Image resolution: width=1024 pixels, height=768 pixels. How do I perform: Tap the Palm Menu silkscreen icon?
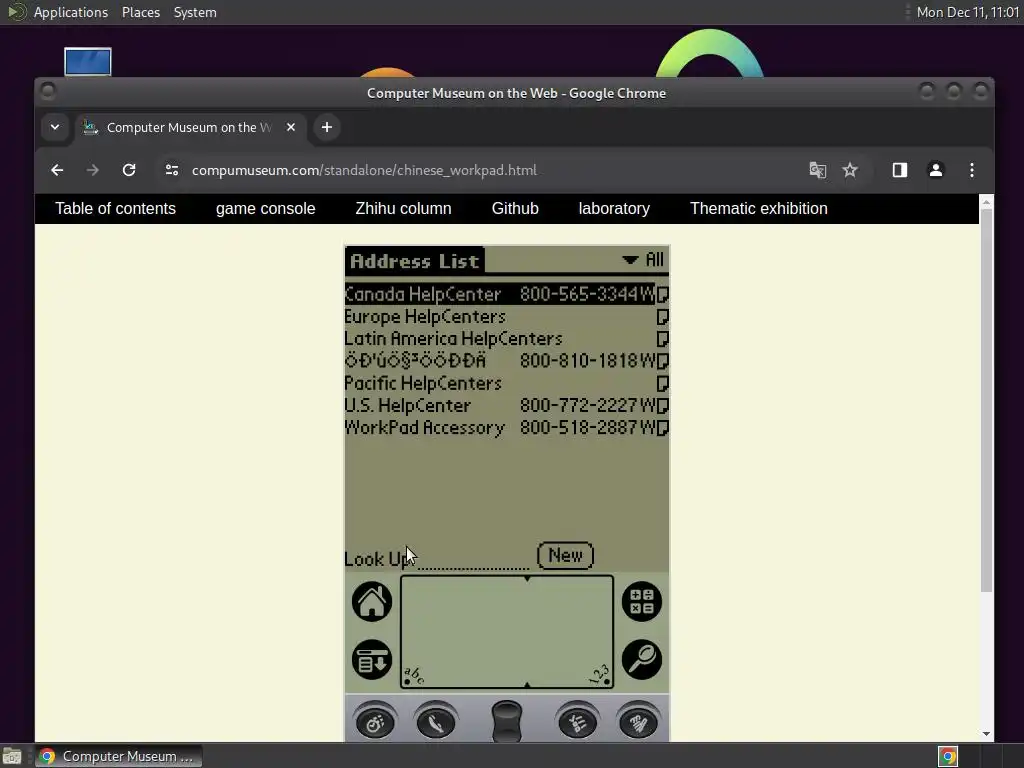point(372,660)
